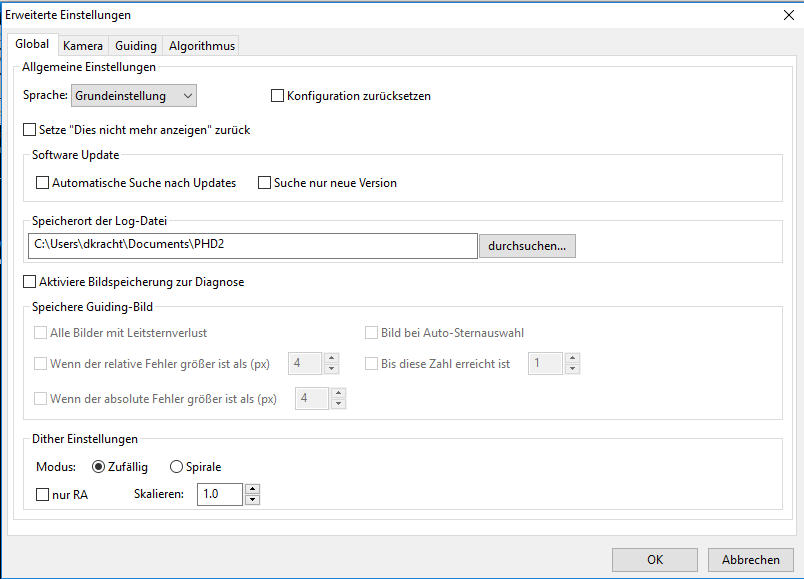Tick the 'Dies nicht mehr anzeigen' reset checkbox
The image size is (804, 579).
(x=29, y=130)
